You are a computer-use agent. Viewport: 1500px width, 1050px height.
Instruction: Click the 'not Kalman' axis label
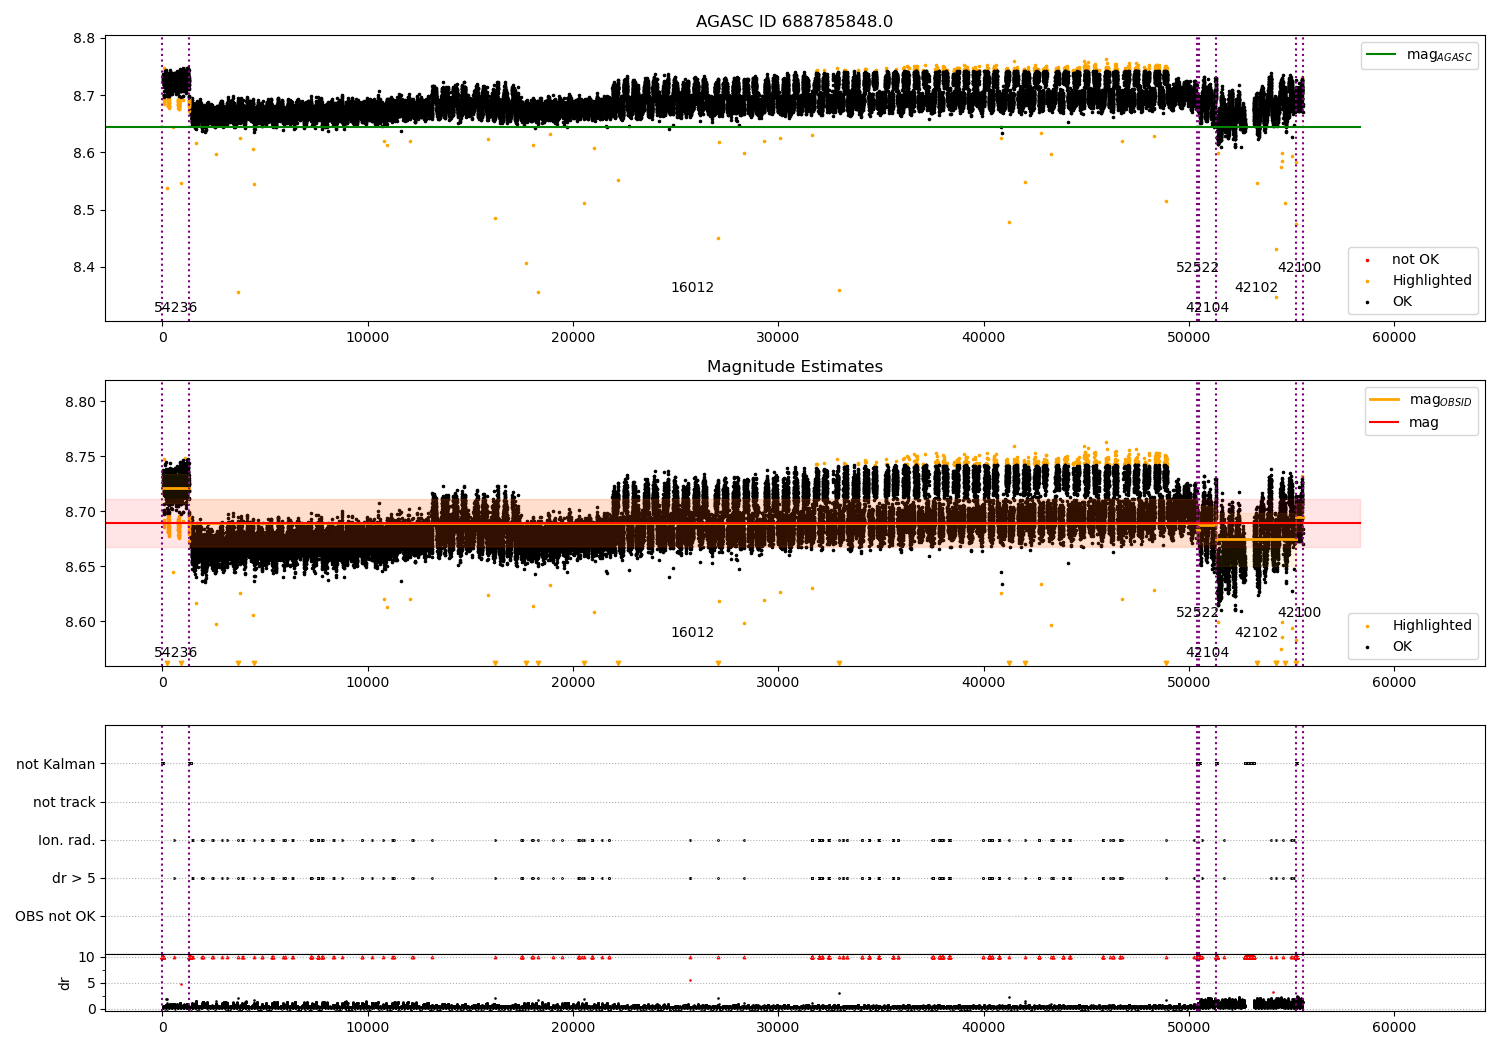(56, 765)
